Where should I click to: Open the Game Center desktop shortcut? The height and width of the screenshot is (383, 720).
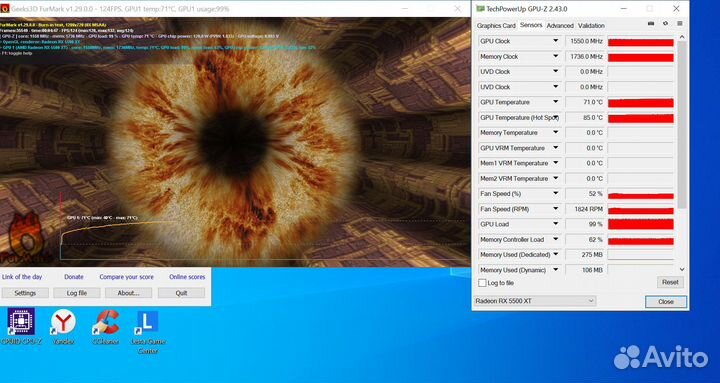click(x=147, y=332)
